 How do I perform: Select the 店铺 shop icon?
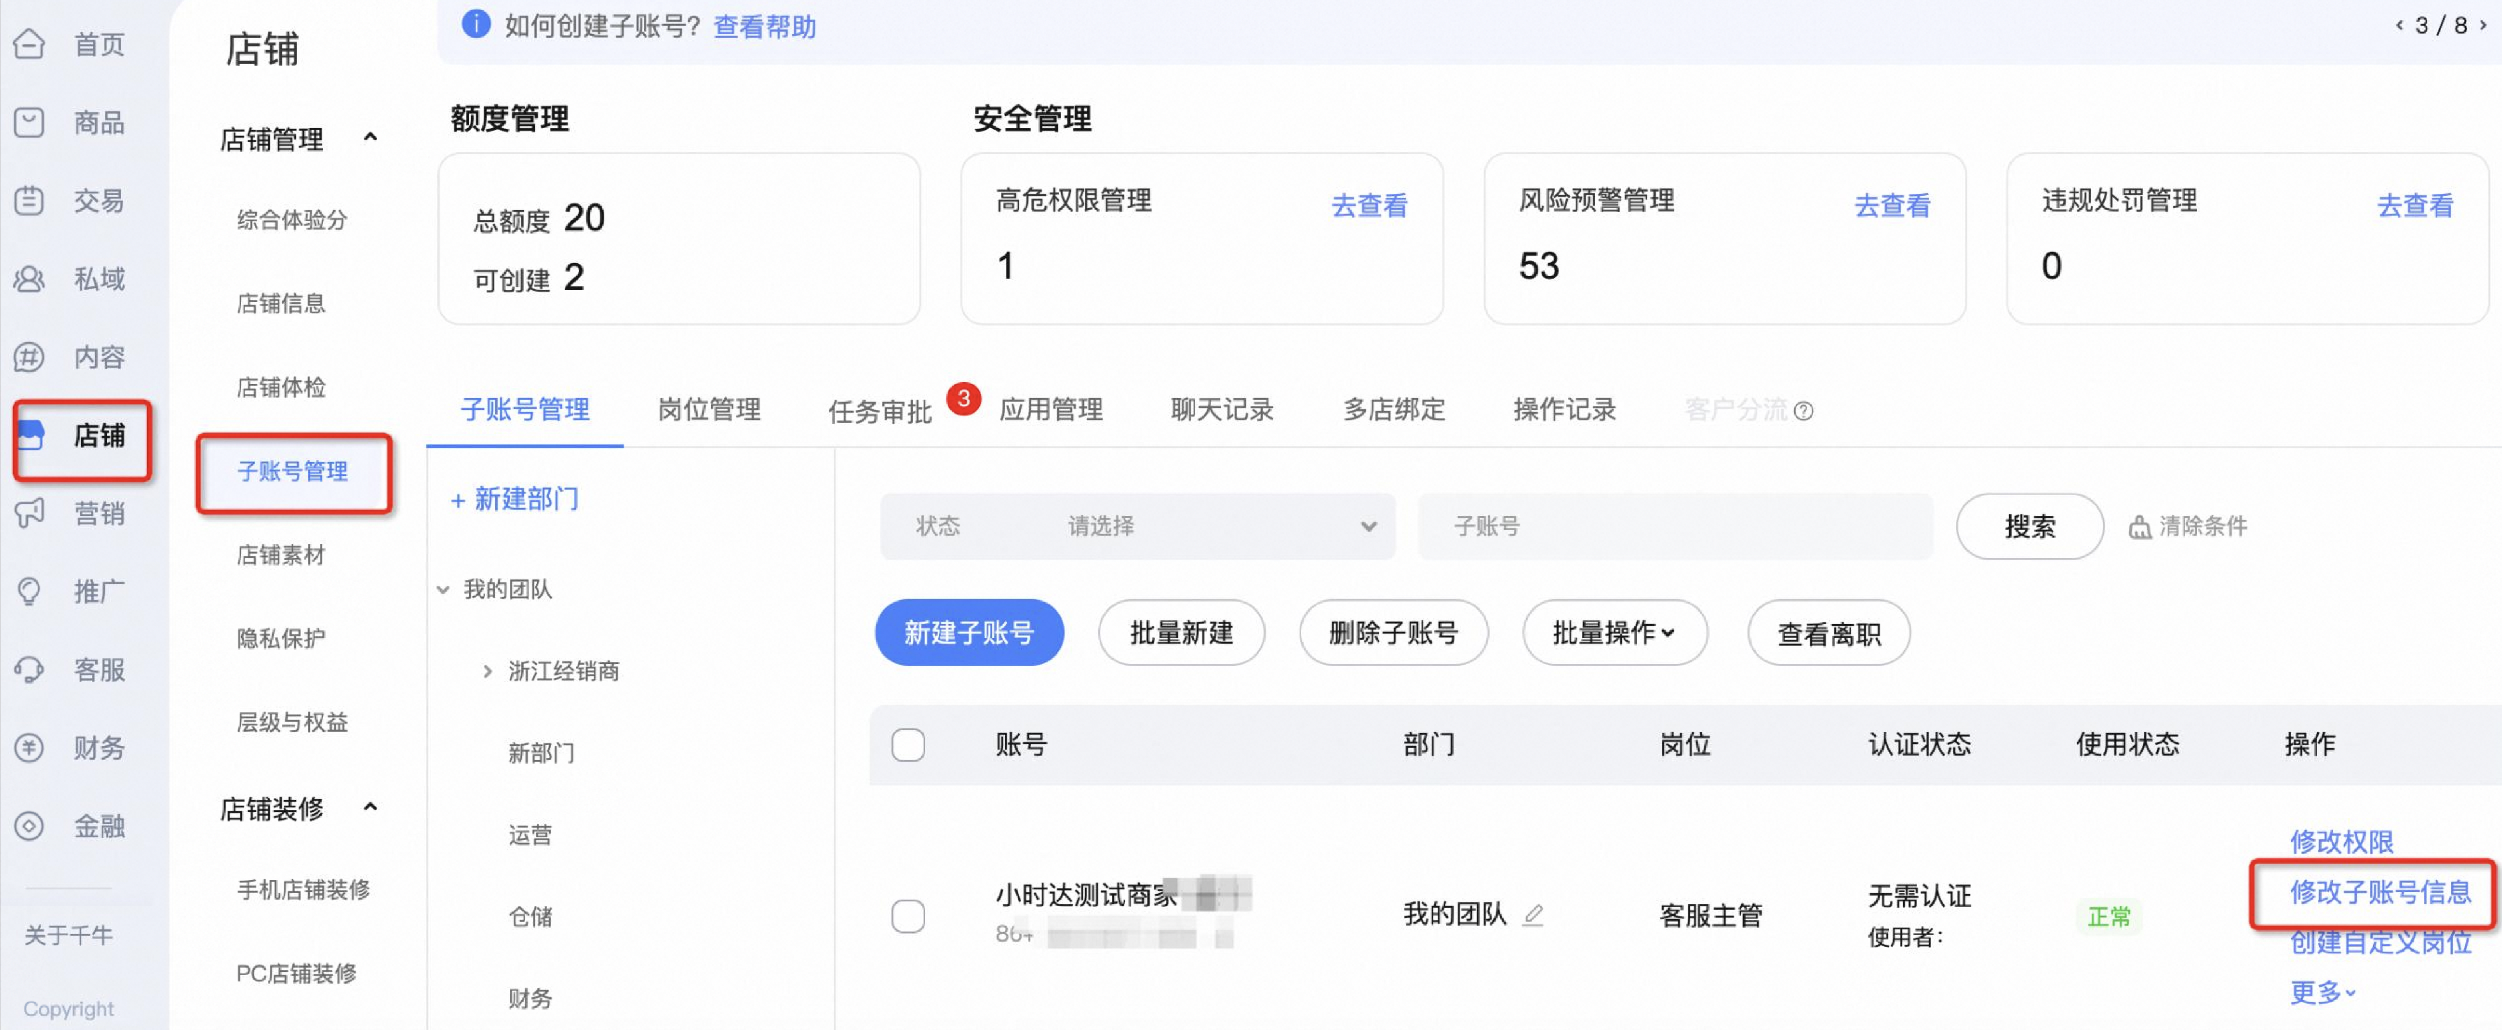(32, 435)
